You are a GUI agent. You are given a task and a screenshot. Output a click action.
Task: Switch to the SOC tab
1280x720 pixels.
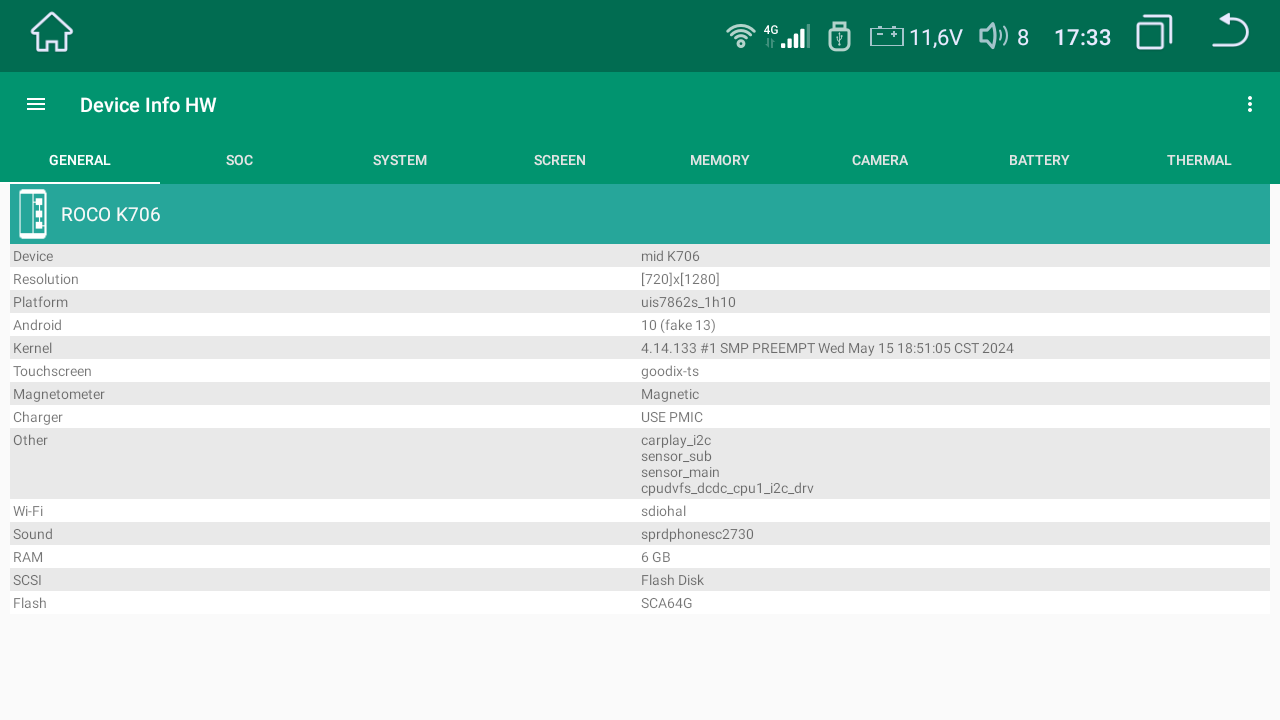[x=240, y=160]
